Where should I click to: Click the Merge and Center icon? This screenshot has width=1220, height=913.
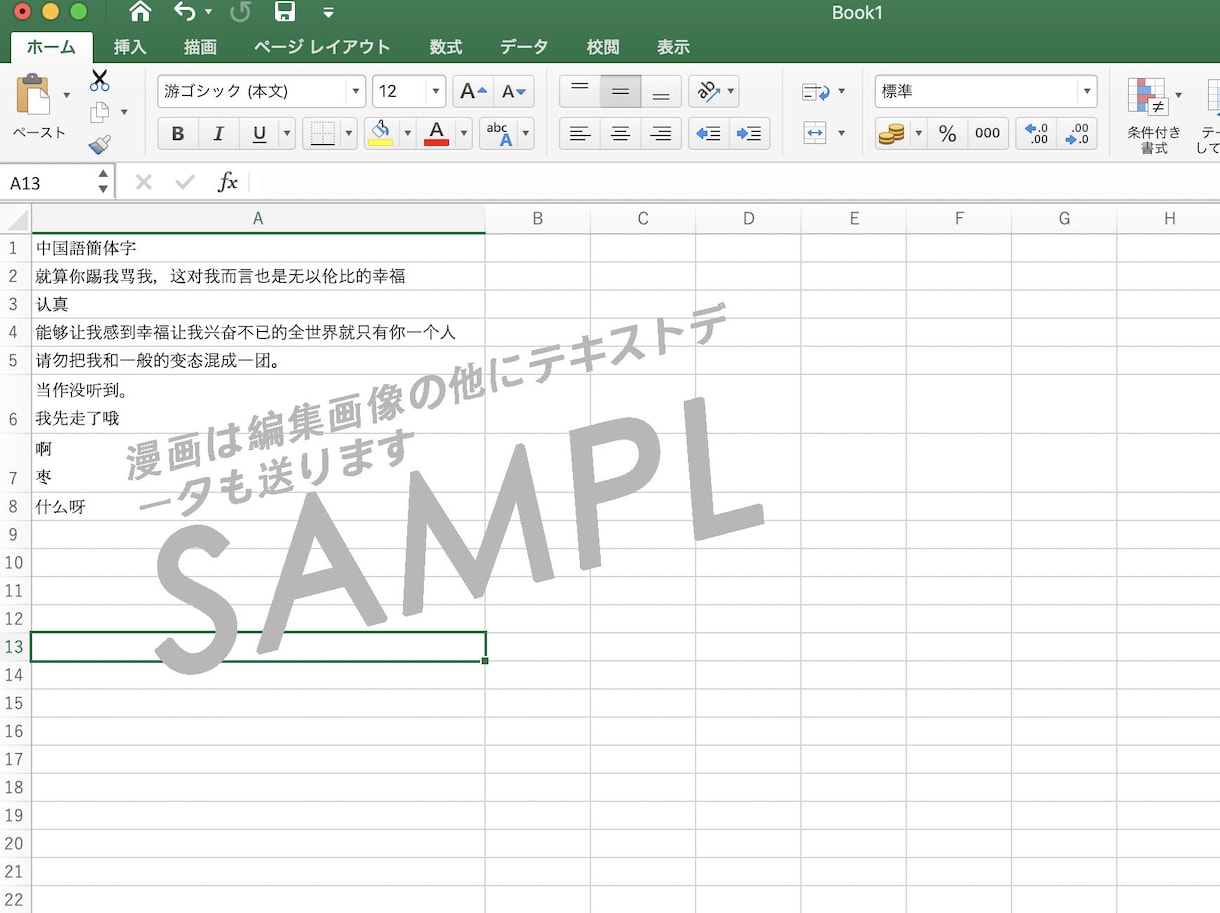click(x=816, y=133)
